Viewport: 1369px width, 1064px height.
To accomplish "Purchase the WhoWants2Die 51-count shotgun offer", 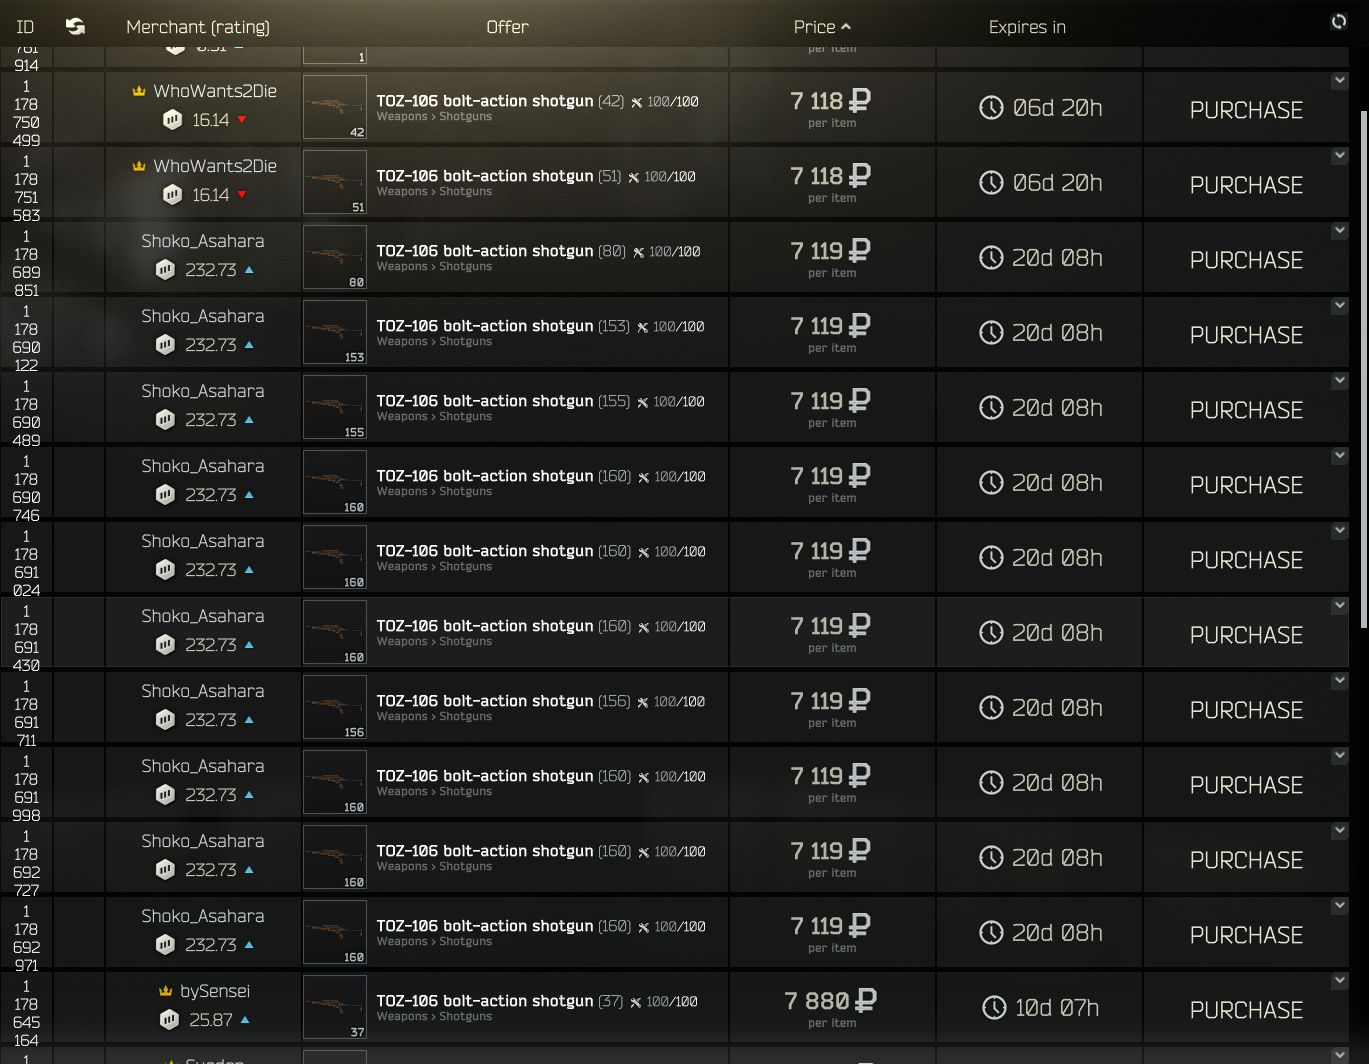I will click(1246, 185).
